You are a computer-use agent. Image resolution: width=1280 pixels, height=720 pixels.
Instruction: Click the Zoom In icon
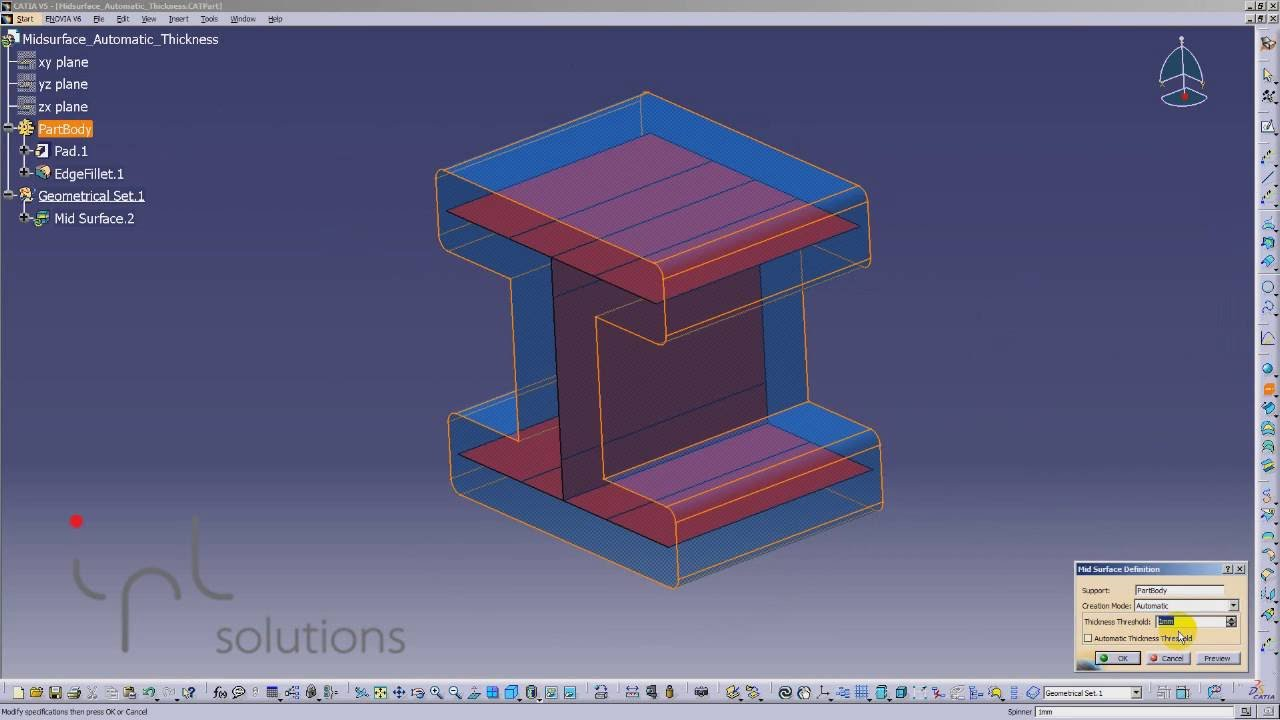click(x=436, y=692)
